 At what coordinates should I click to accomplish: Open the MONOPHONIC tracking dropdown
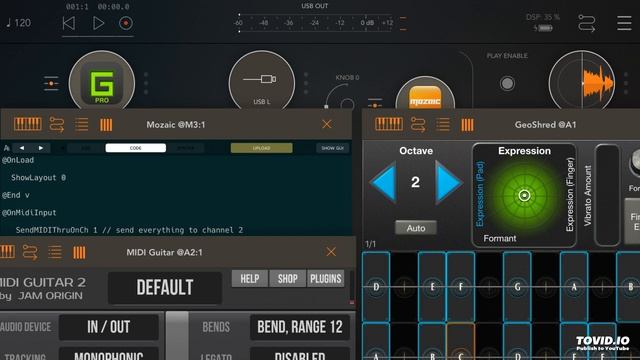pos(109,354)
